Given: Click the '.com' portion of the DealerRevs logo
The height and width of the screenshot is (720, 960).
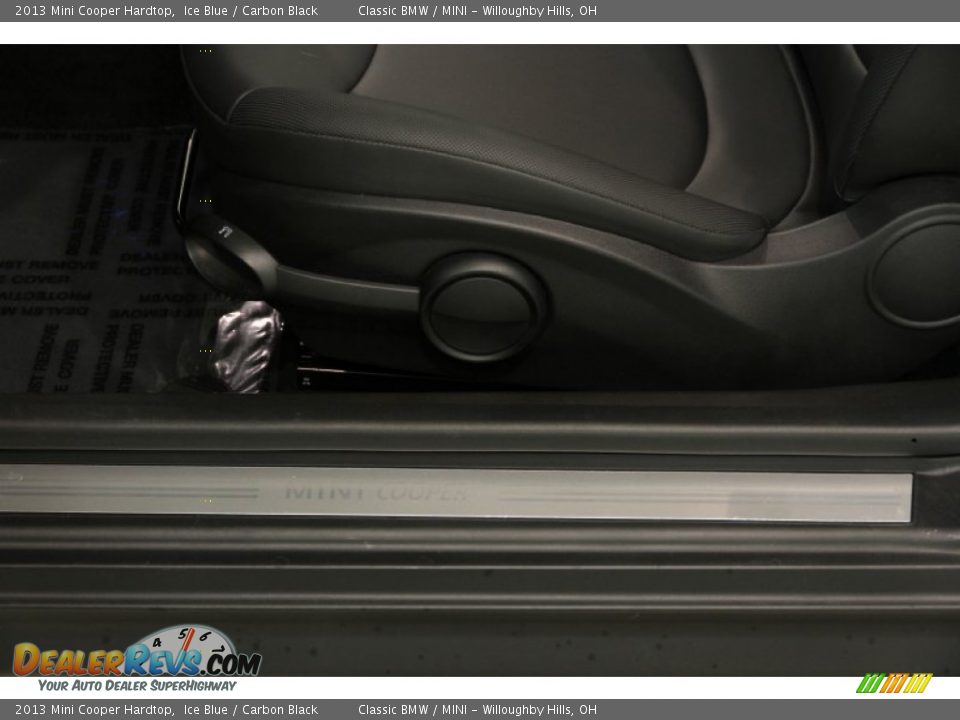Looking at the screenshot, I should click(230, 662).
